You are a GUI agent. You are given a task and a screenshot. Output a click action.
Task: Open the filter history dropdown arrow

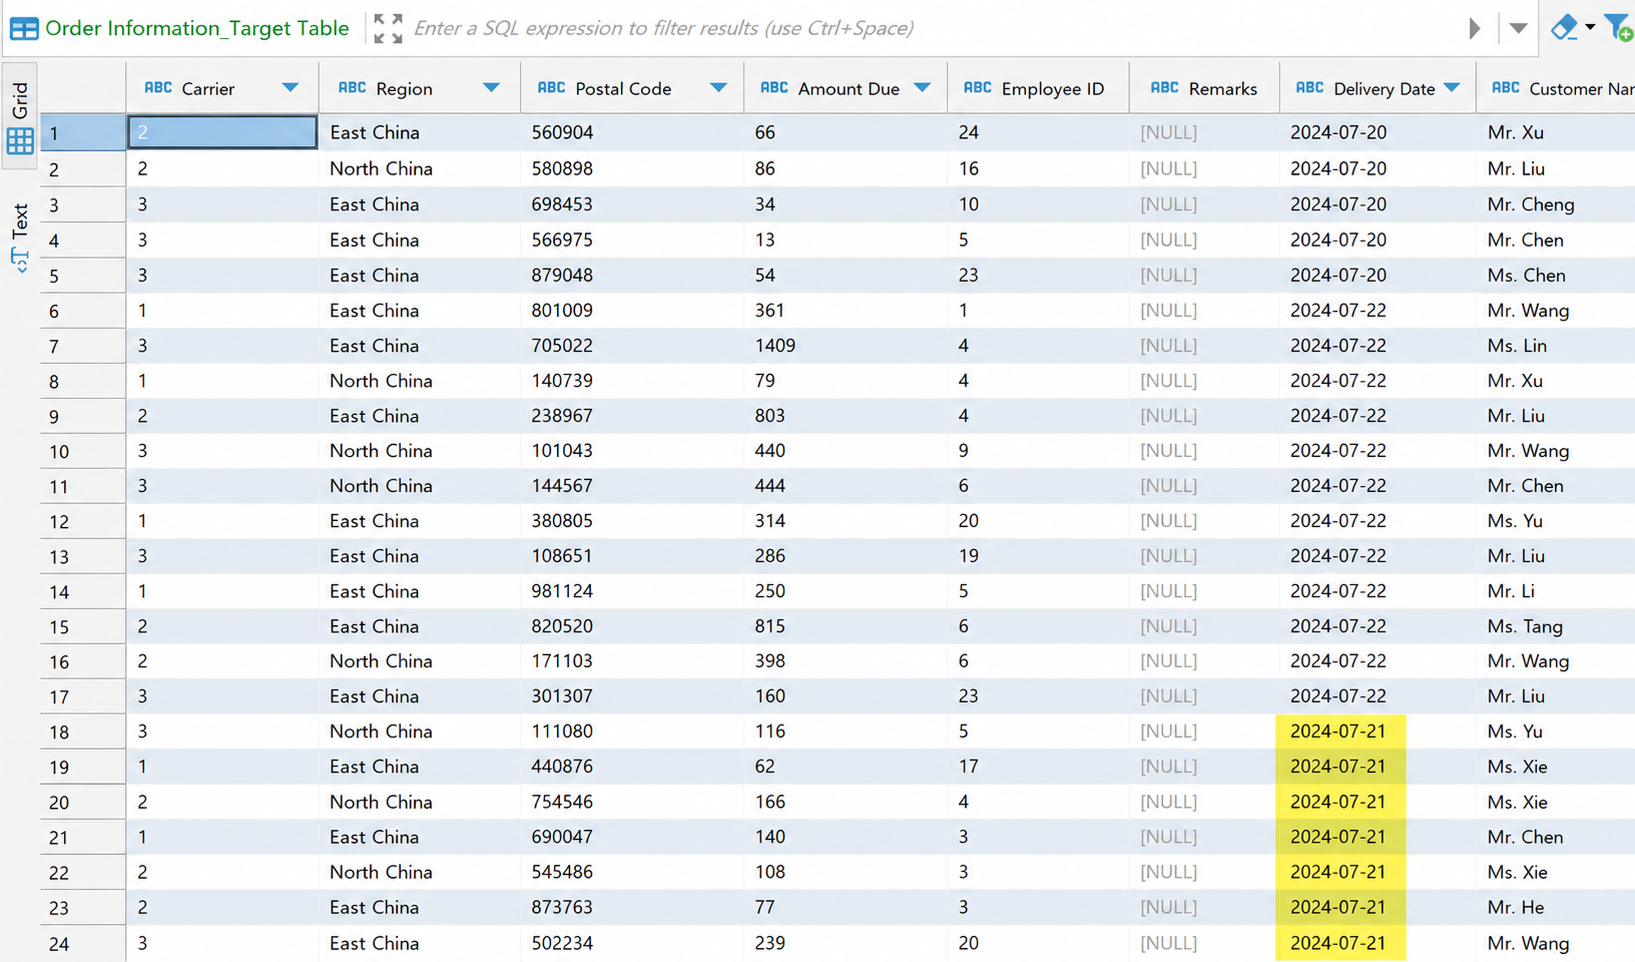1518,28
